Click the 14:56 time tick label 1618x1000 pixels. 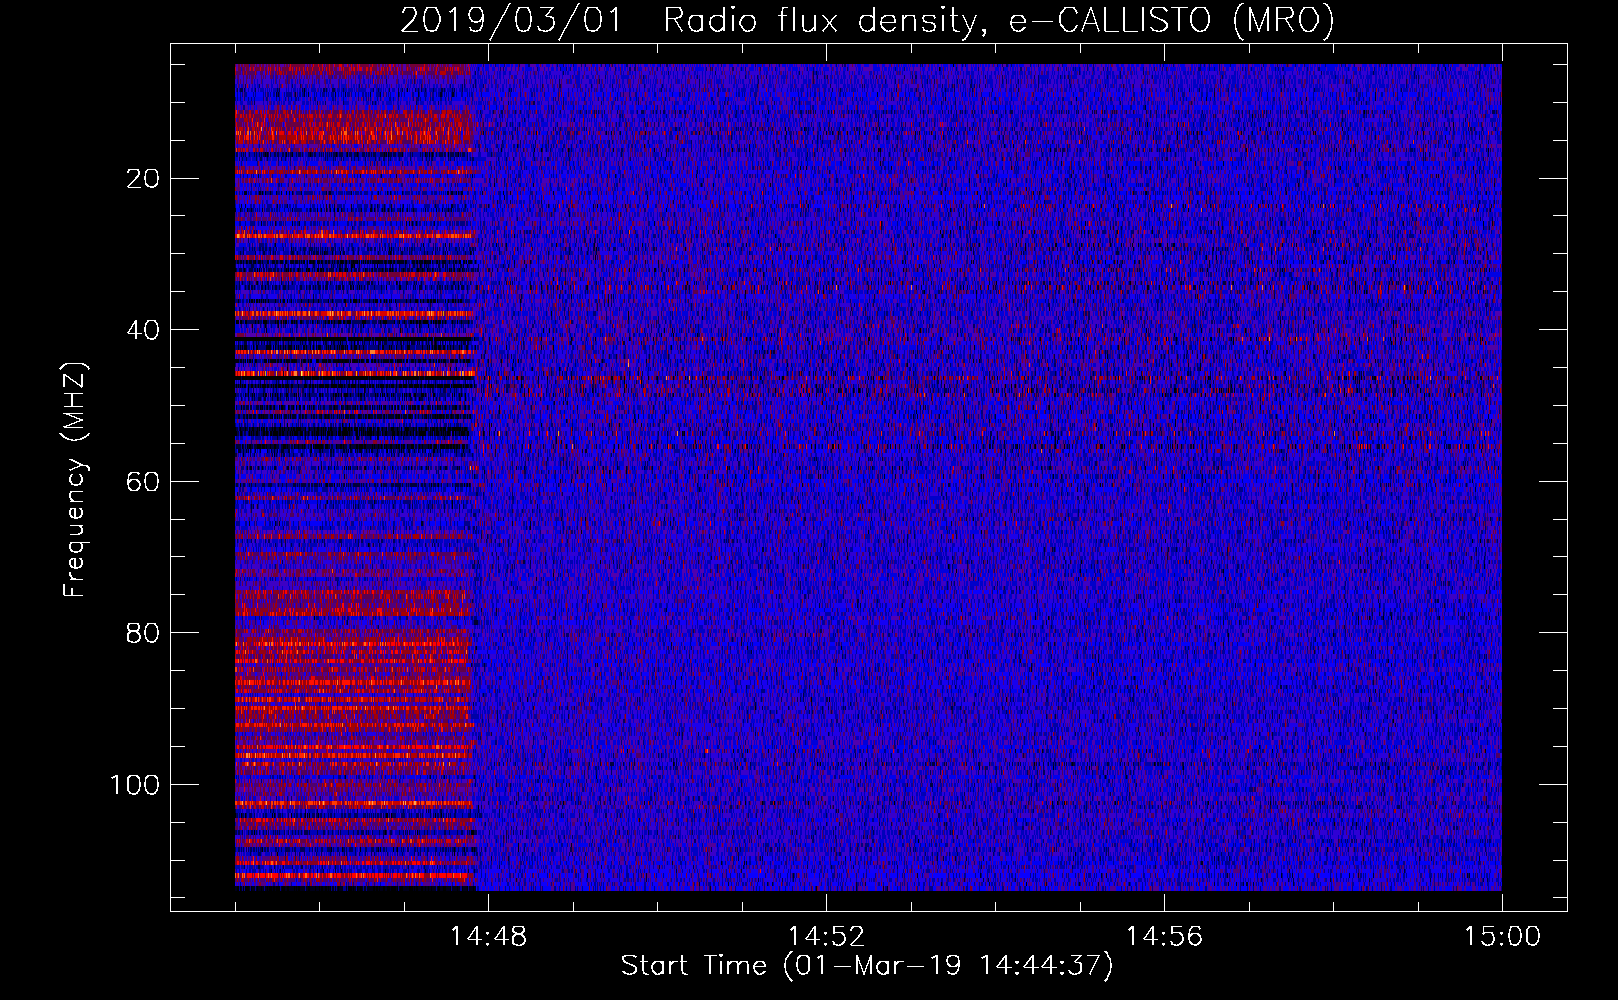(1164, 936)
